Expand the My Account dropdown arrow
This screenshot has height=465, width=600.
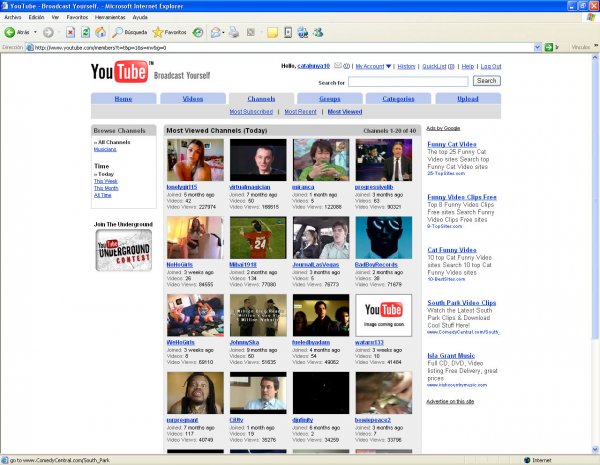coord(388,66)
